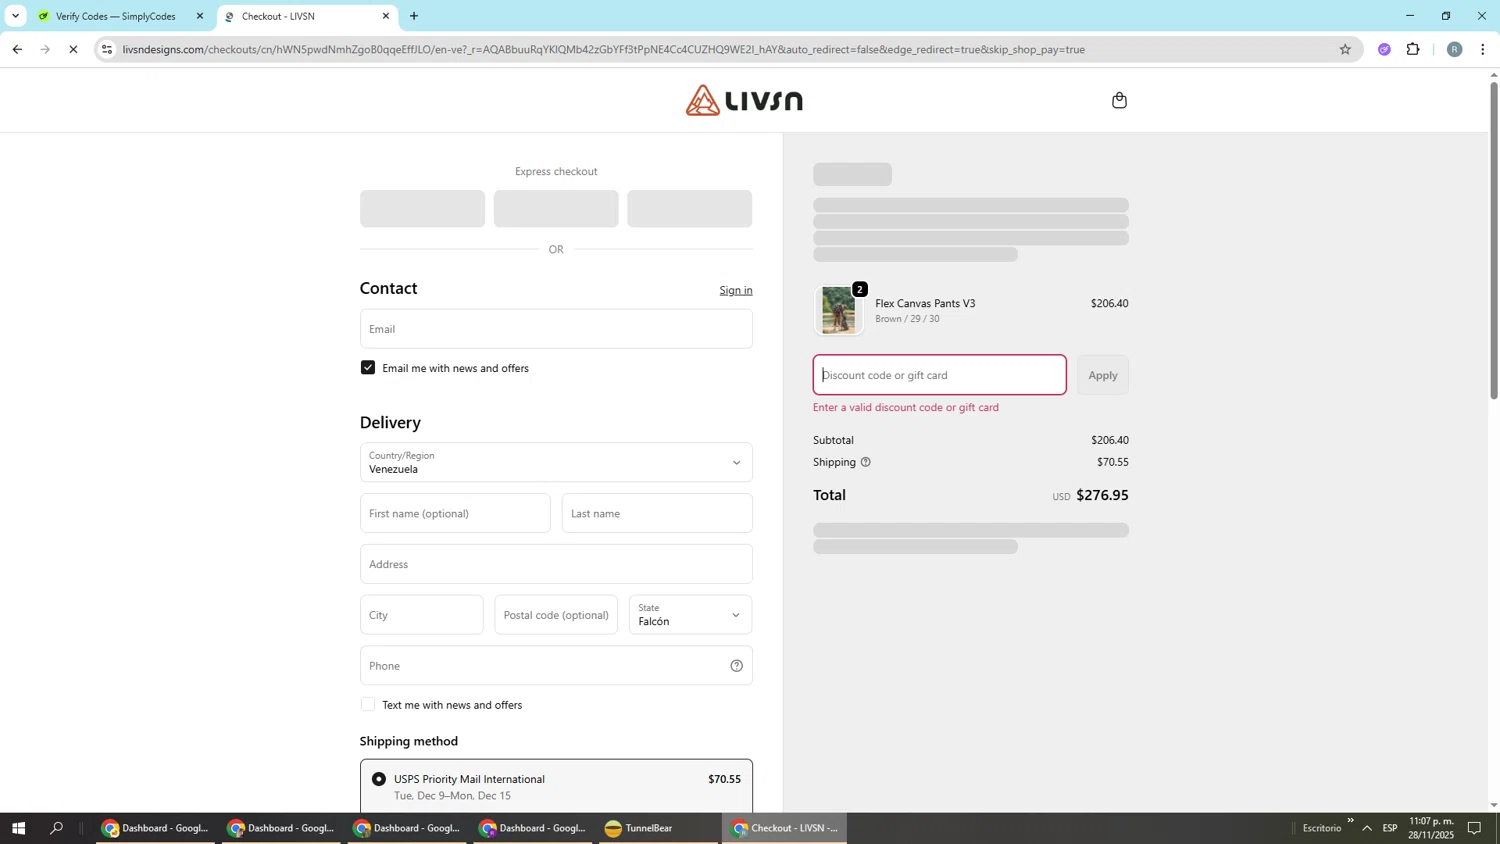Click the browser address bar URL
Screen dimensions: 1500x844
point(603,49)
